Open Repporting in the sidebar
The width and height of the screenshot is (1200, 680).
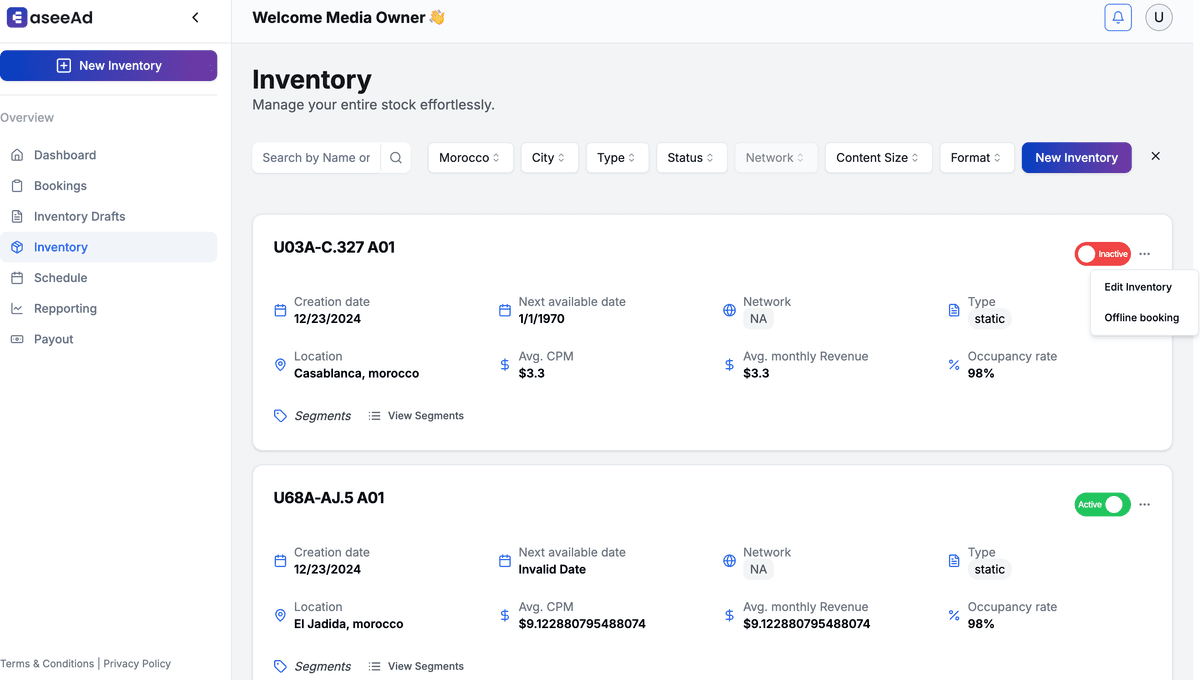[108, 309]
